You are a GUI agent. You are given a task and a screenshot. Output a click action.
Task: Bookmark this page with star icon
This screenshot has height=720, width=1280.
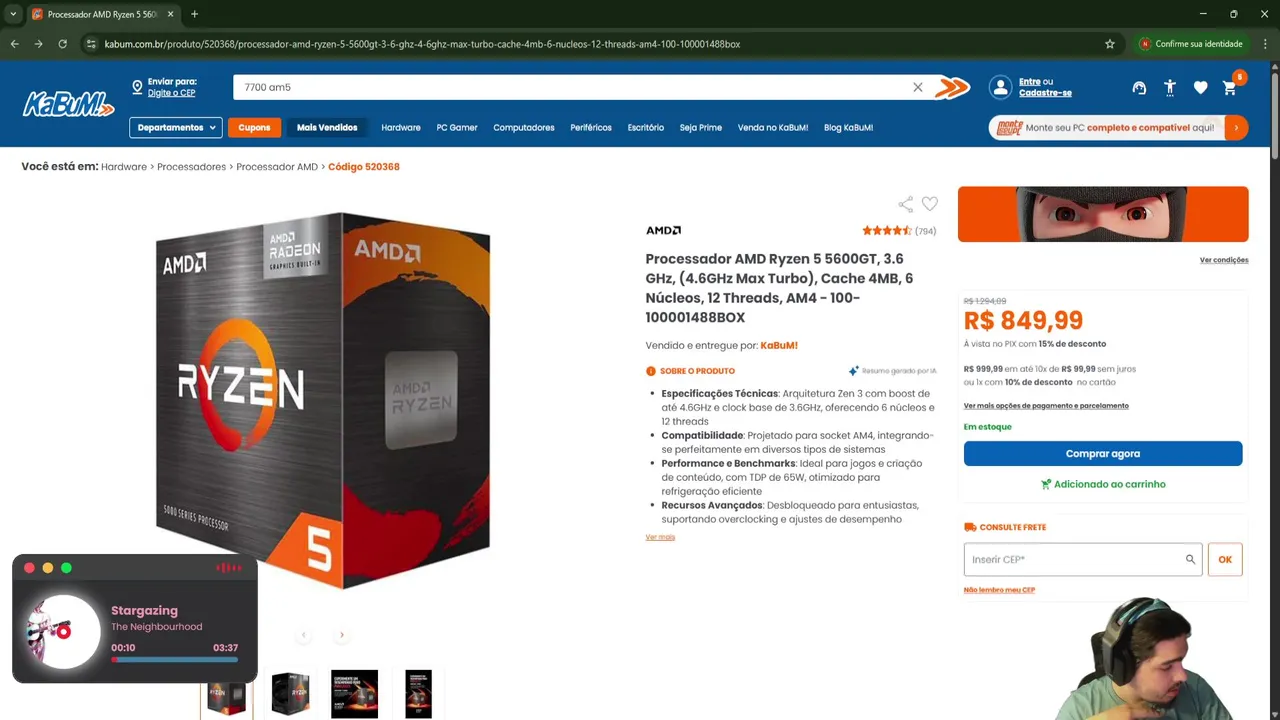[1110, 44]
